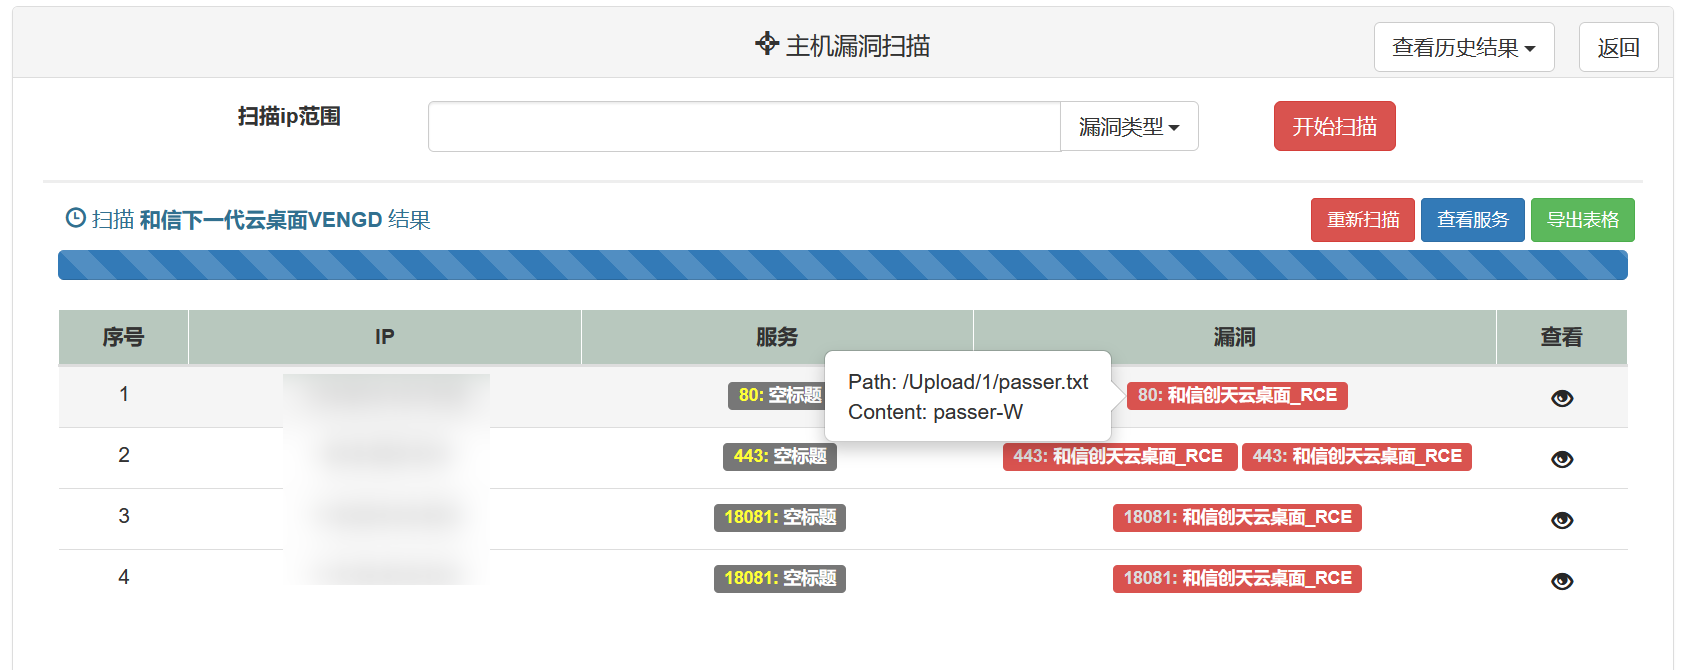Click first 443: 和信创天云桌面_RCE tag in row 2
This screenshot has height=670, width=1701.
(1118, 457)
